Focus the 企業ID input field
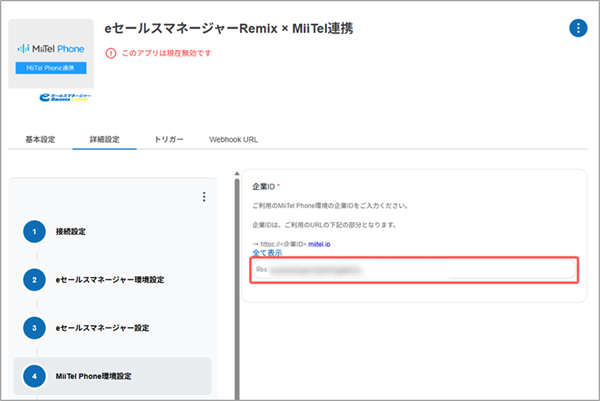 click(x=414, y=270)
